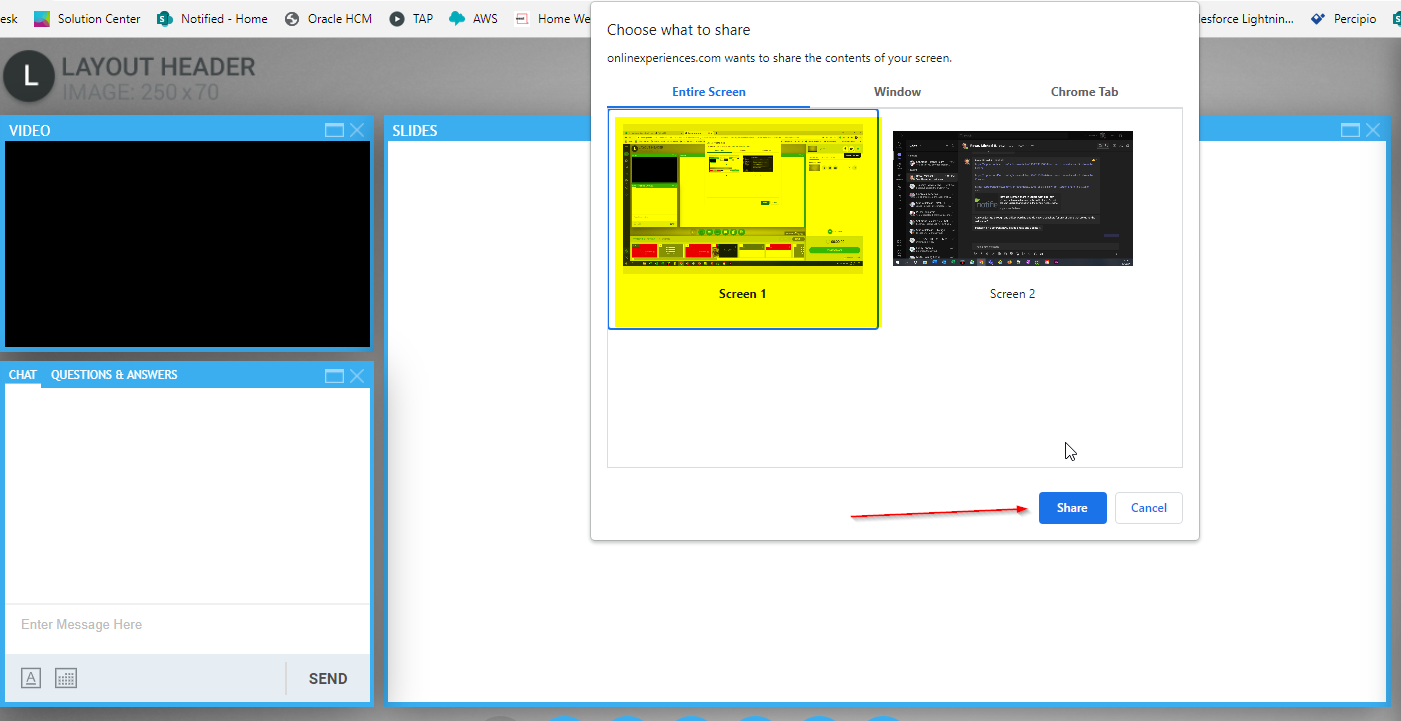Close the VIDEO panel

click(357, 130)
